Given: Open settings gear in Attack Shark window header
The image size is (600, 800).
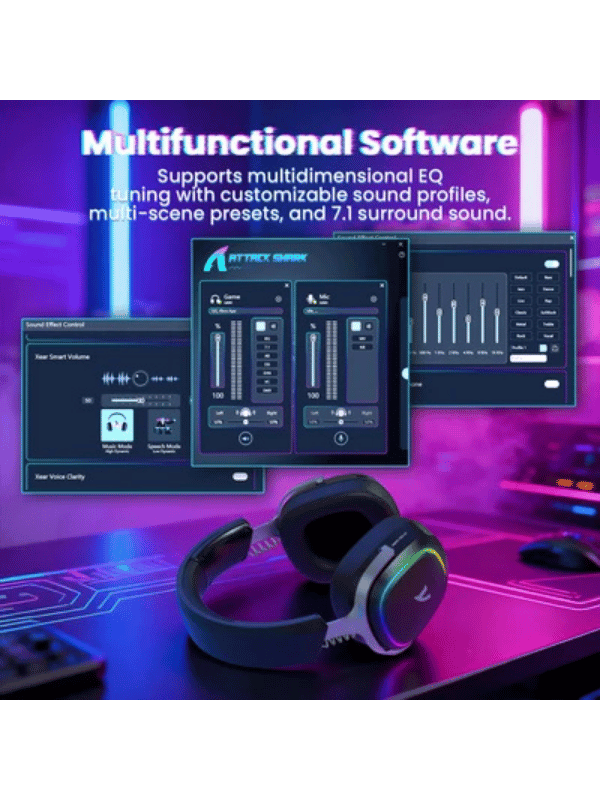Looking at the screenshot, I should (402, 254).
